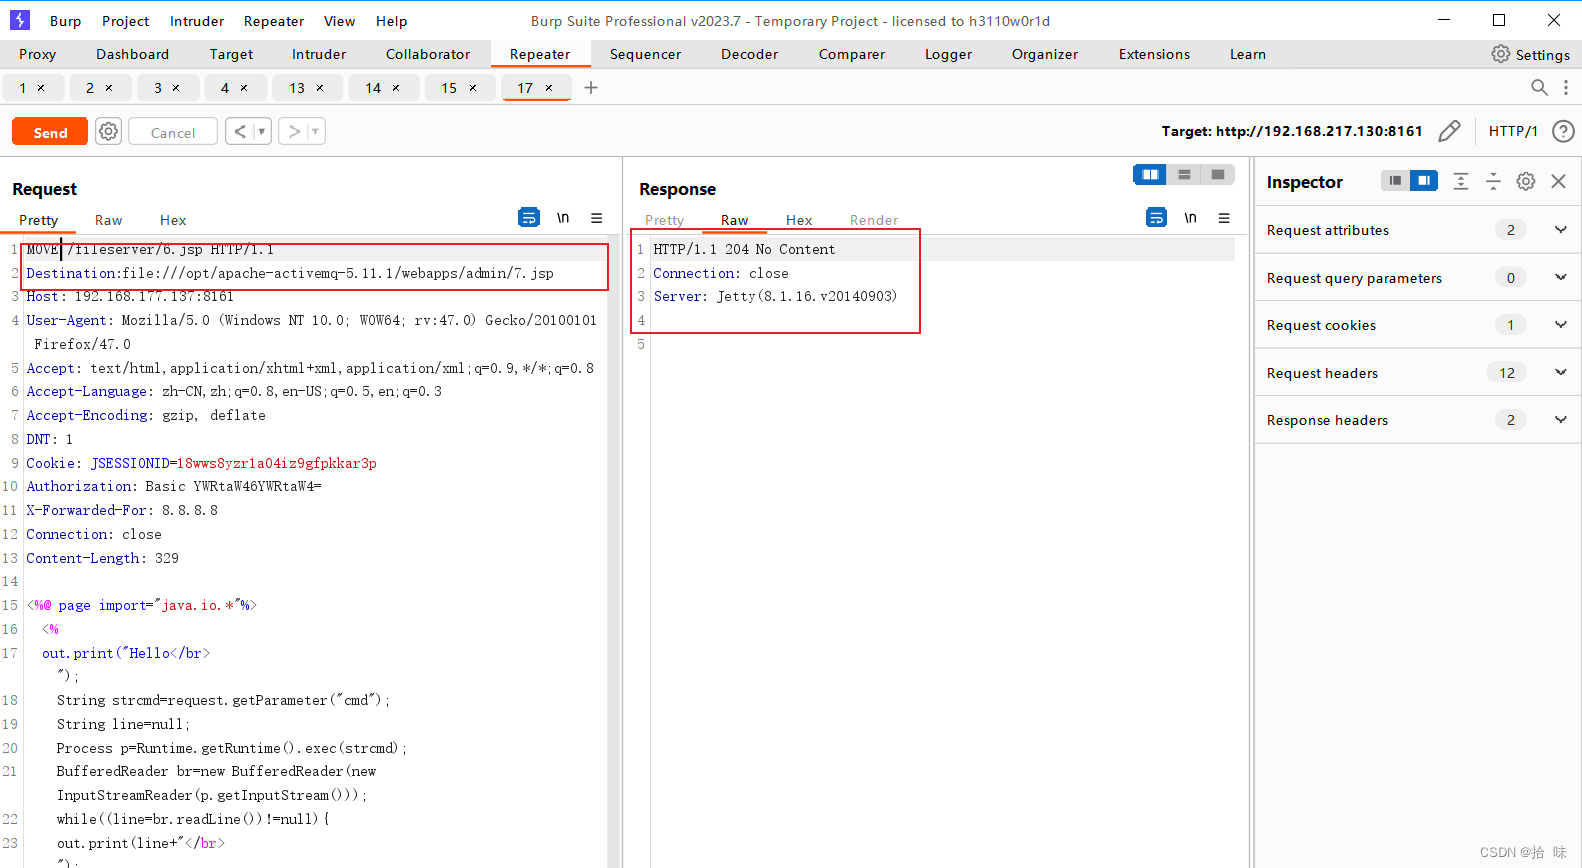
Task: Dock Inspector panel to the right layout
Action: pyautogui.click(x=1424, y=180)
